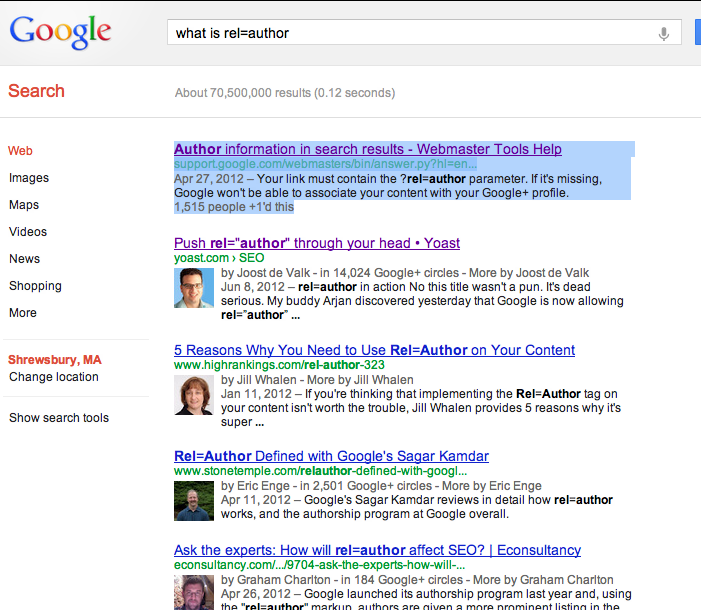Image resolution: width=701 pixels, height=610 pixels.
Task: Select Maps in the left sidebar
Action: [x=24, y=205]
